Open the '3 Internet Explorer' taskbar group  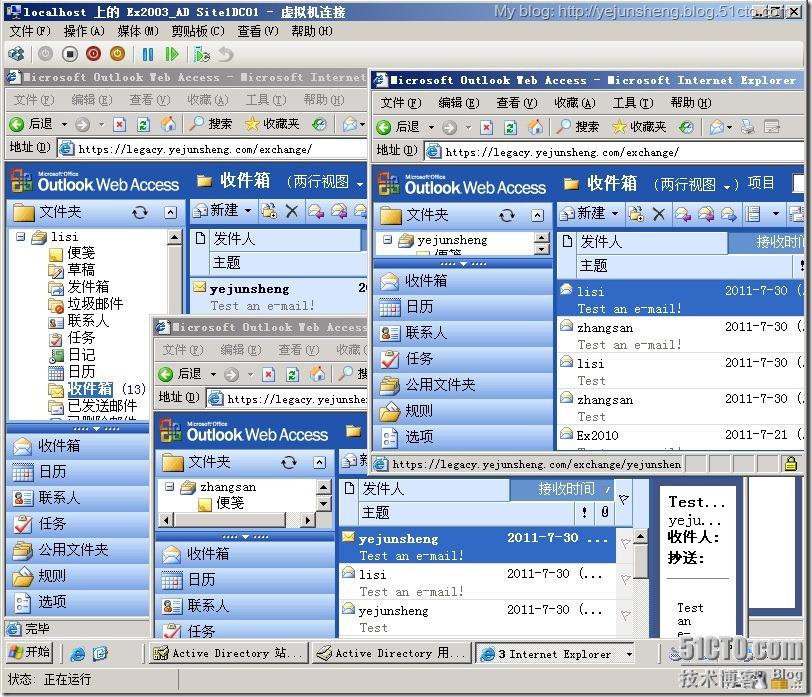(555, 654)
